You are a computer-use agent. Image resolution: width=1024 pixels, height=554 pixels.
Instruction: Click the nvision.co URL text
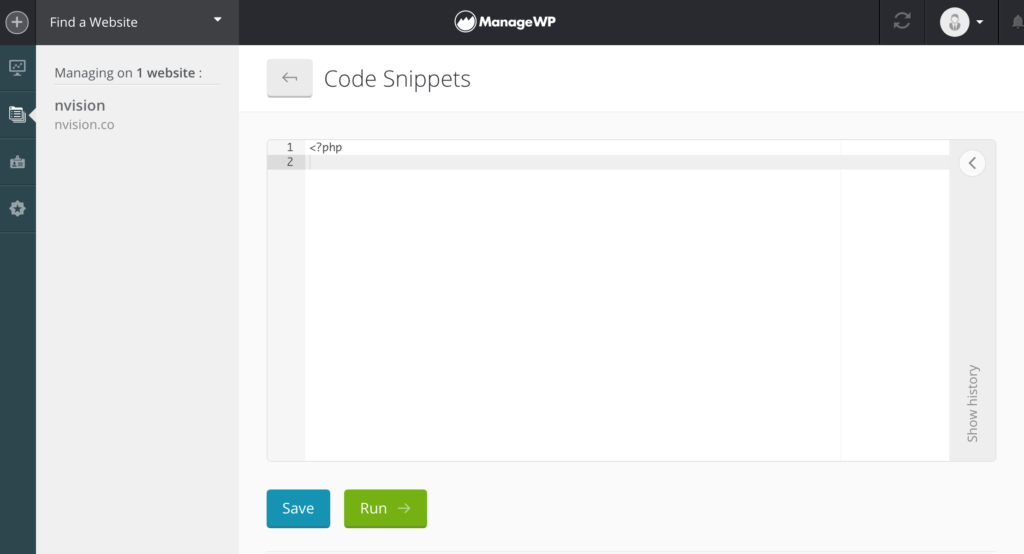pyautogui.click(x=84, y=124)
